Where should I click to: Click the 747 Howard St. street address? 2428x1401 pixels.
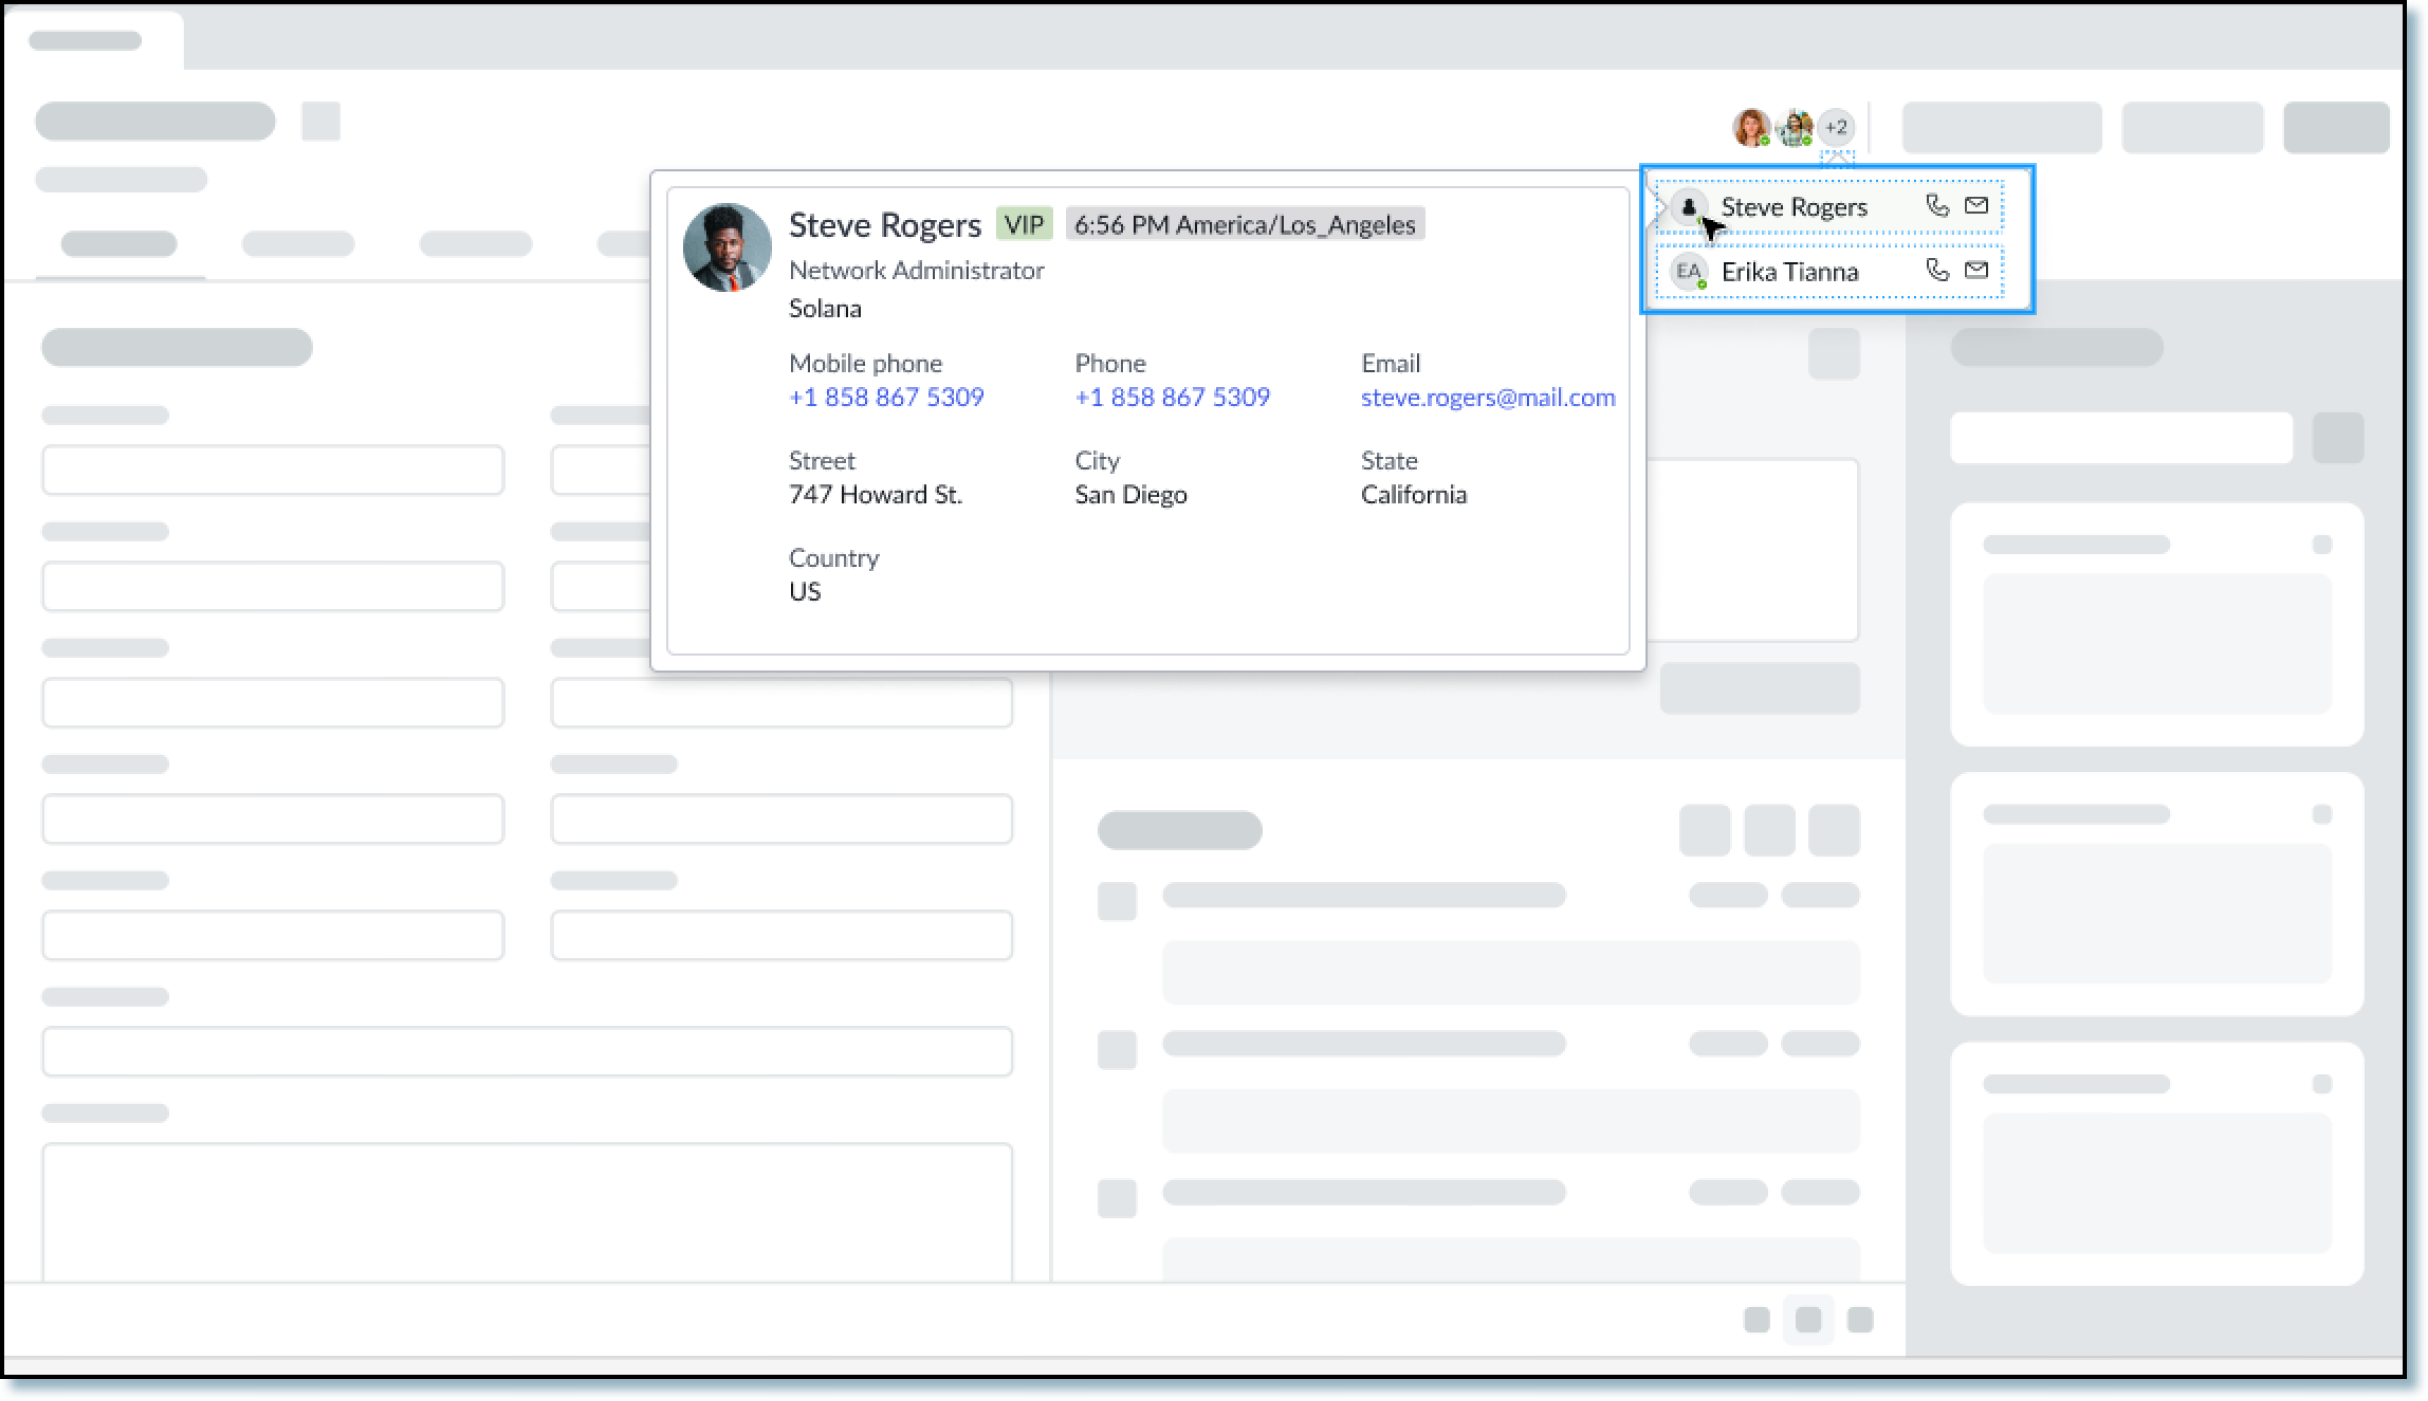click(x=875, y=494)
